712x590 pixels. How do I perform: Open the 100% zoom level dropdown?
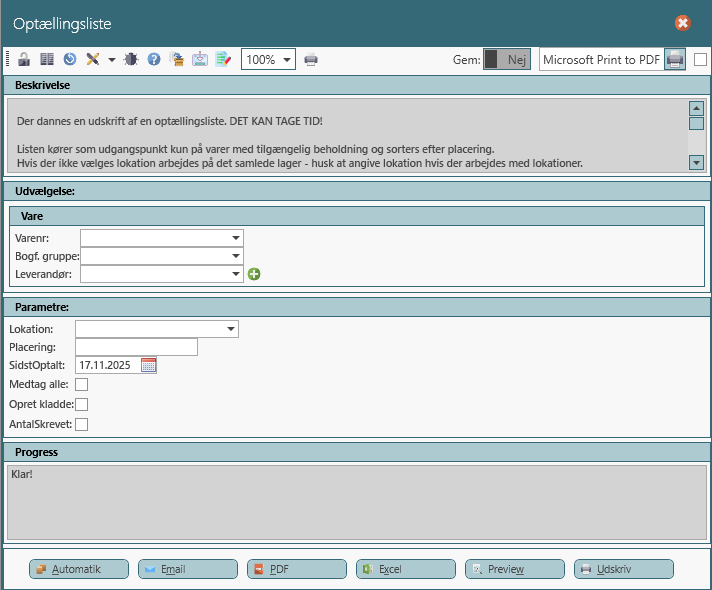pos(288,60)
